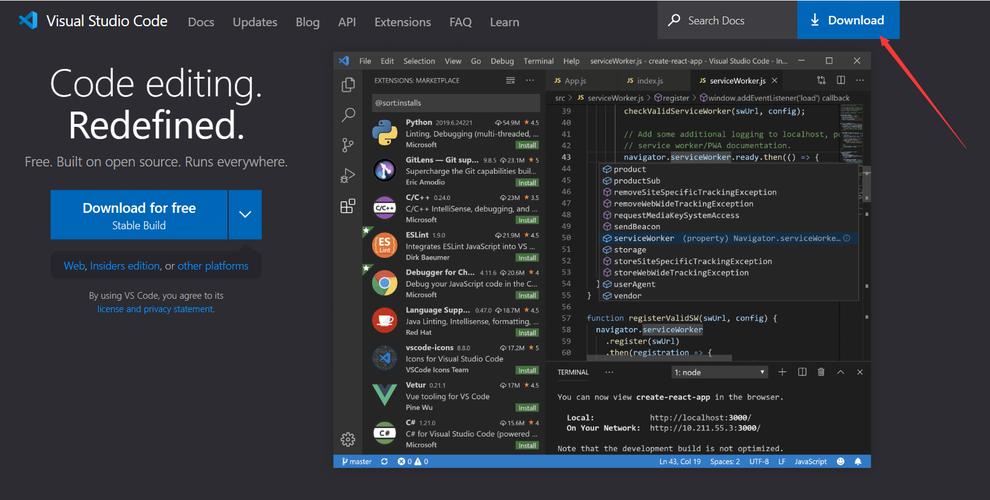The width and height of the screenshot is (990, 500).
Task: Click the open changes compare icon
Action: pyautogui.click(x=821, y=80)
